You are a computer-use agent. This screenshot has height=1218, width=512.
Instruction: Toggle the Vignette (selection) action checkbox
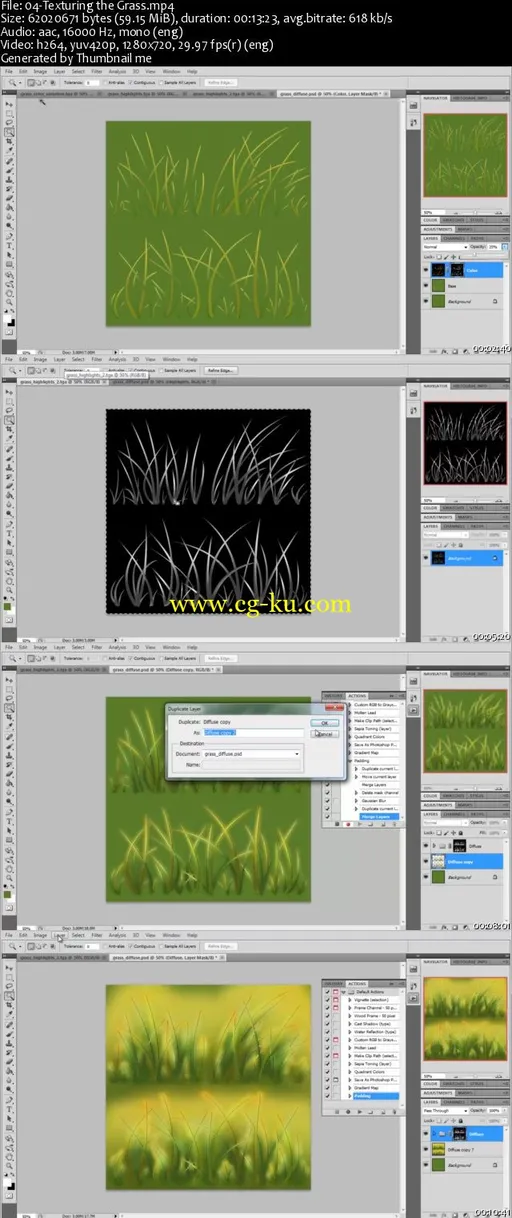pyautogui.click(x=327, y=1000)
